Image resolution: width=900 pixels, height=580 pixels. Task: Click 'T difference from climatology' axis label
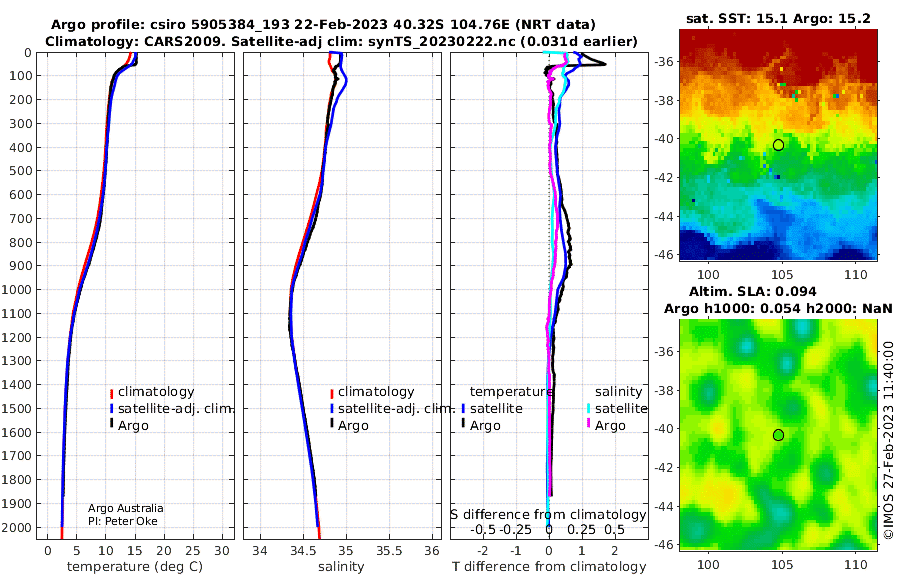coord(549,567)
